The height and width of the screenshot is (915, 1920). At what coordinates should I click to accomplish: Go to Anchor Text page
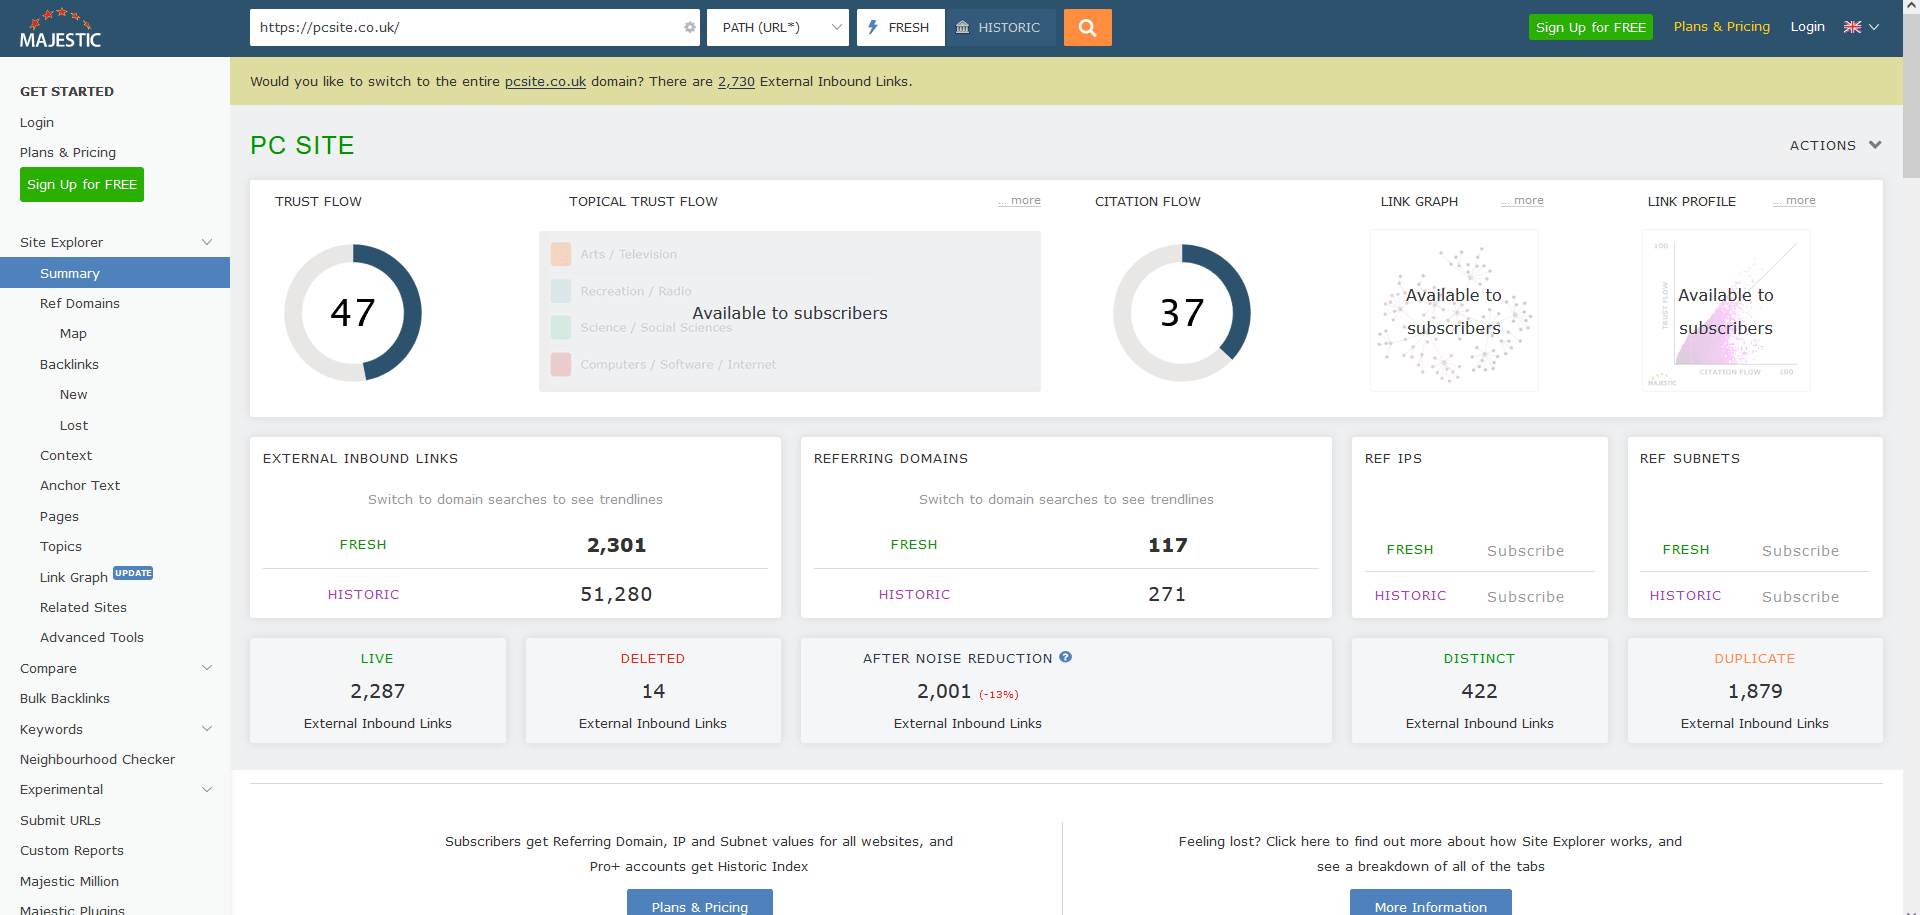pos(80,485)
